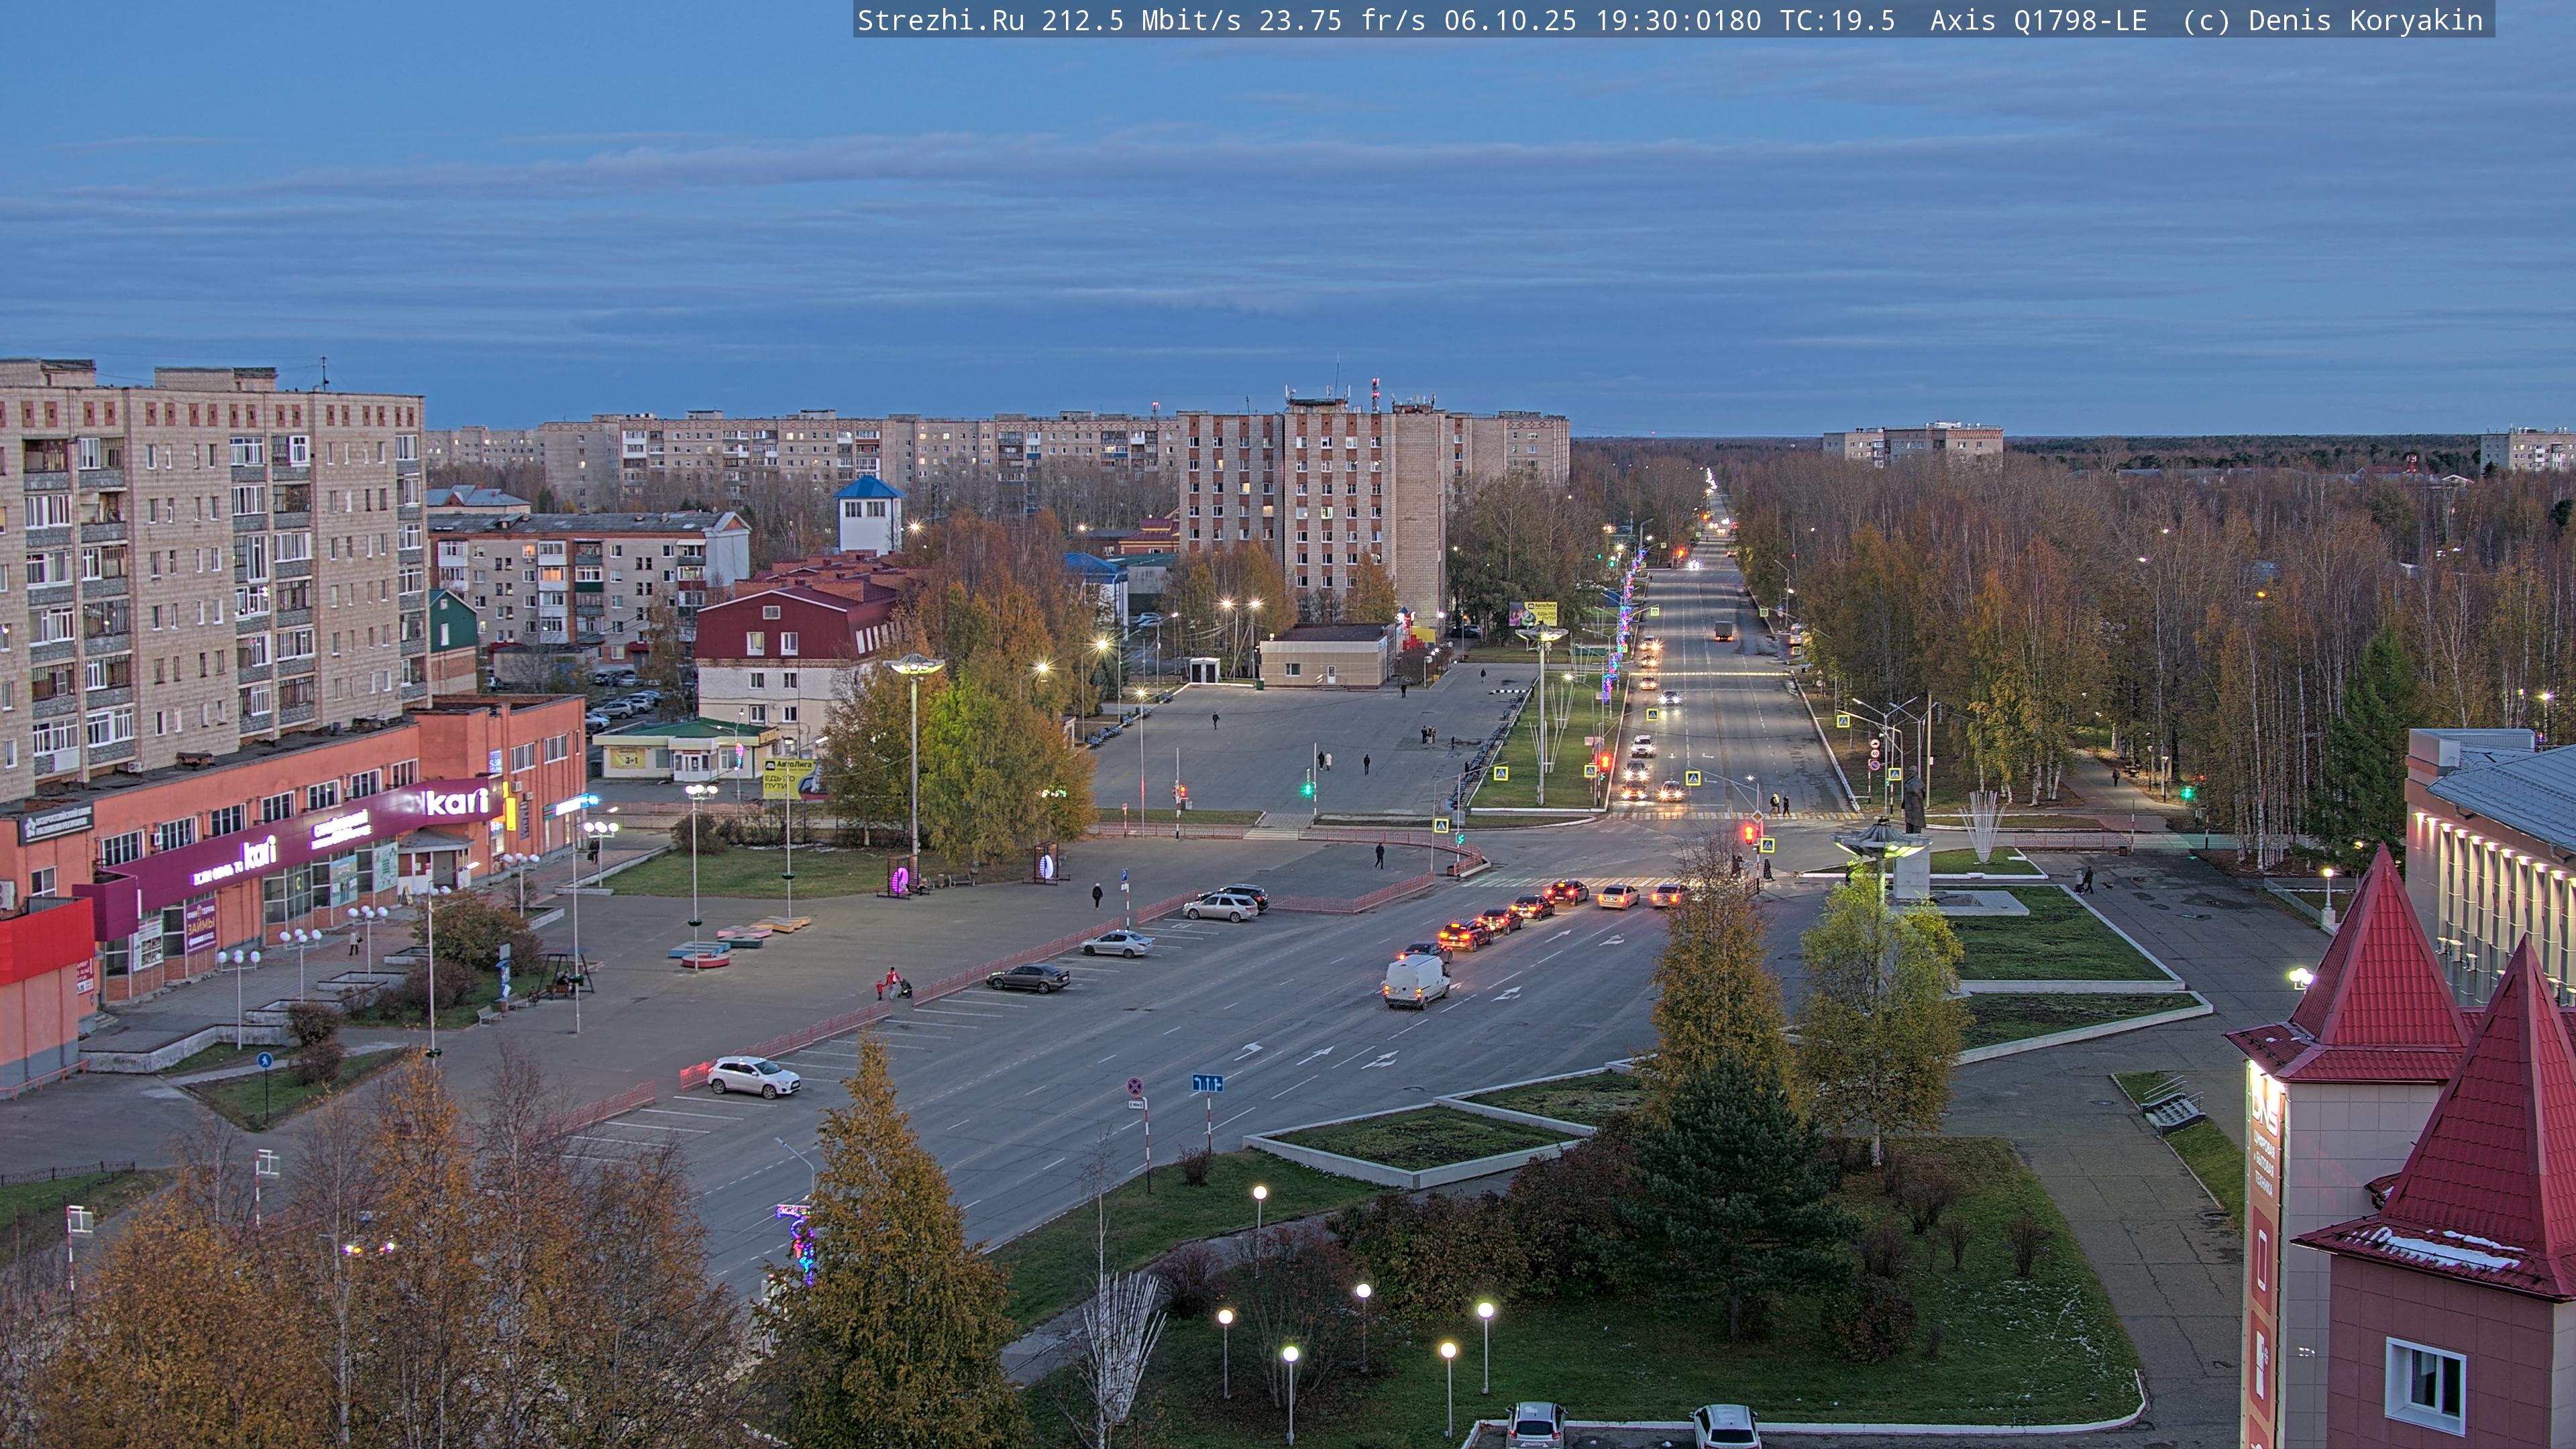The height and width of the screenshot is (1449, 2576).
Task: Click the people with a stroller
Action: [893, 985]
